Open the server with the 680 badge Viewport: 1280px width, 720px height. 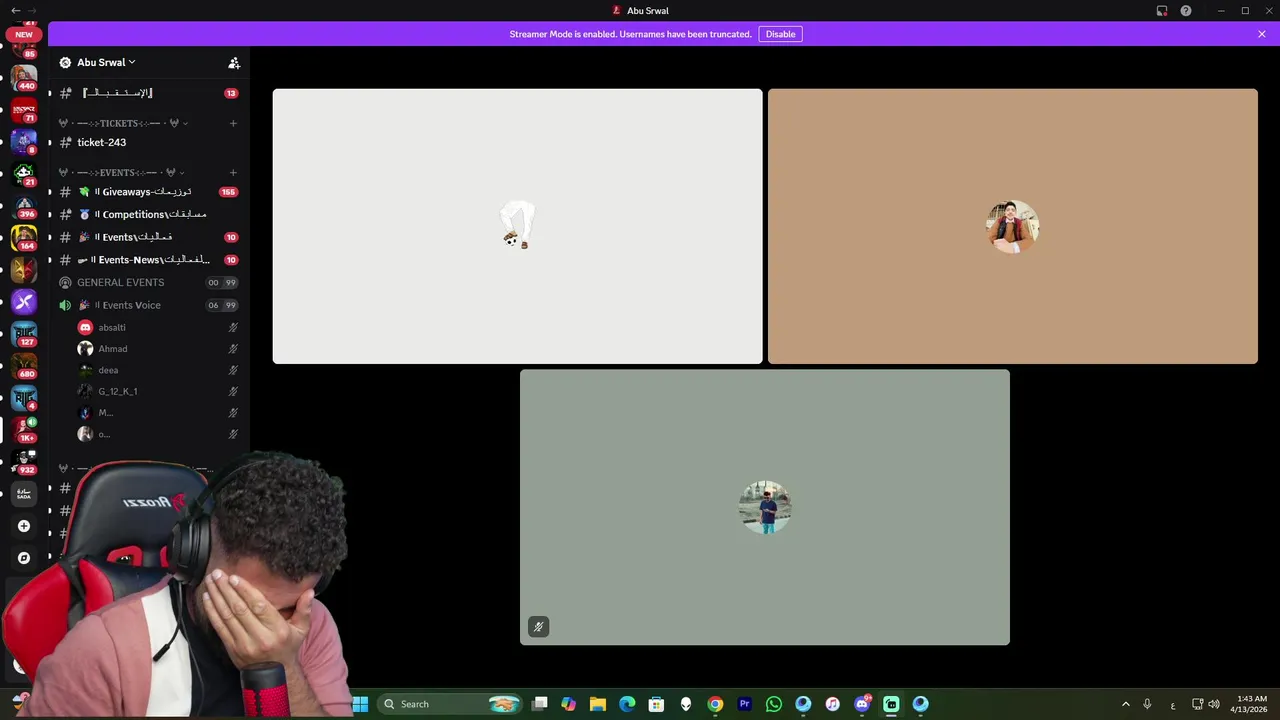pyautogui.click(x=24, y=365)
